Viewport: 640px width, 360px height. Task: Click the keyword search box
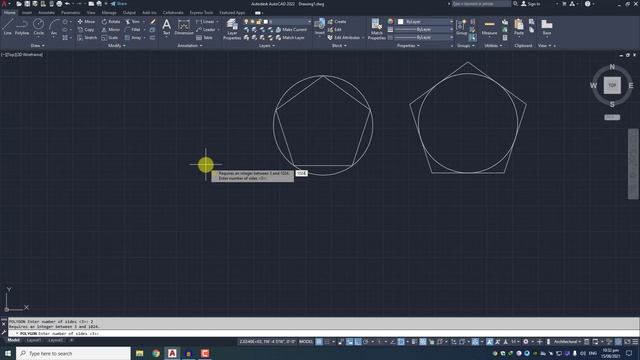coord(480,4)
